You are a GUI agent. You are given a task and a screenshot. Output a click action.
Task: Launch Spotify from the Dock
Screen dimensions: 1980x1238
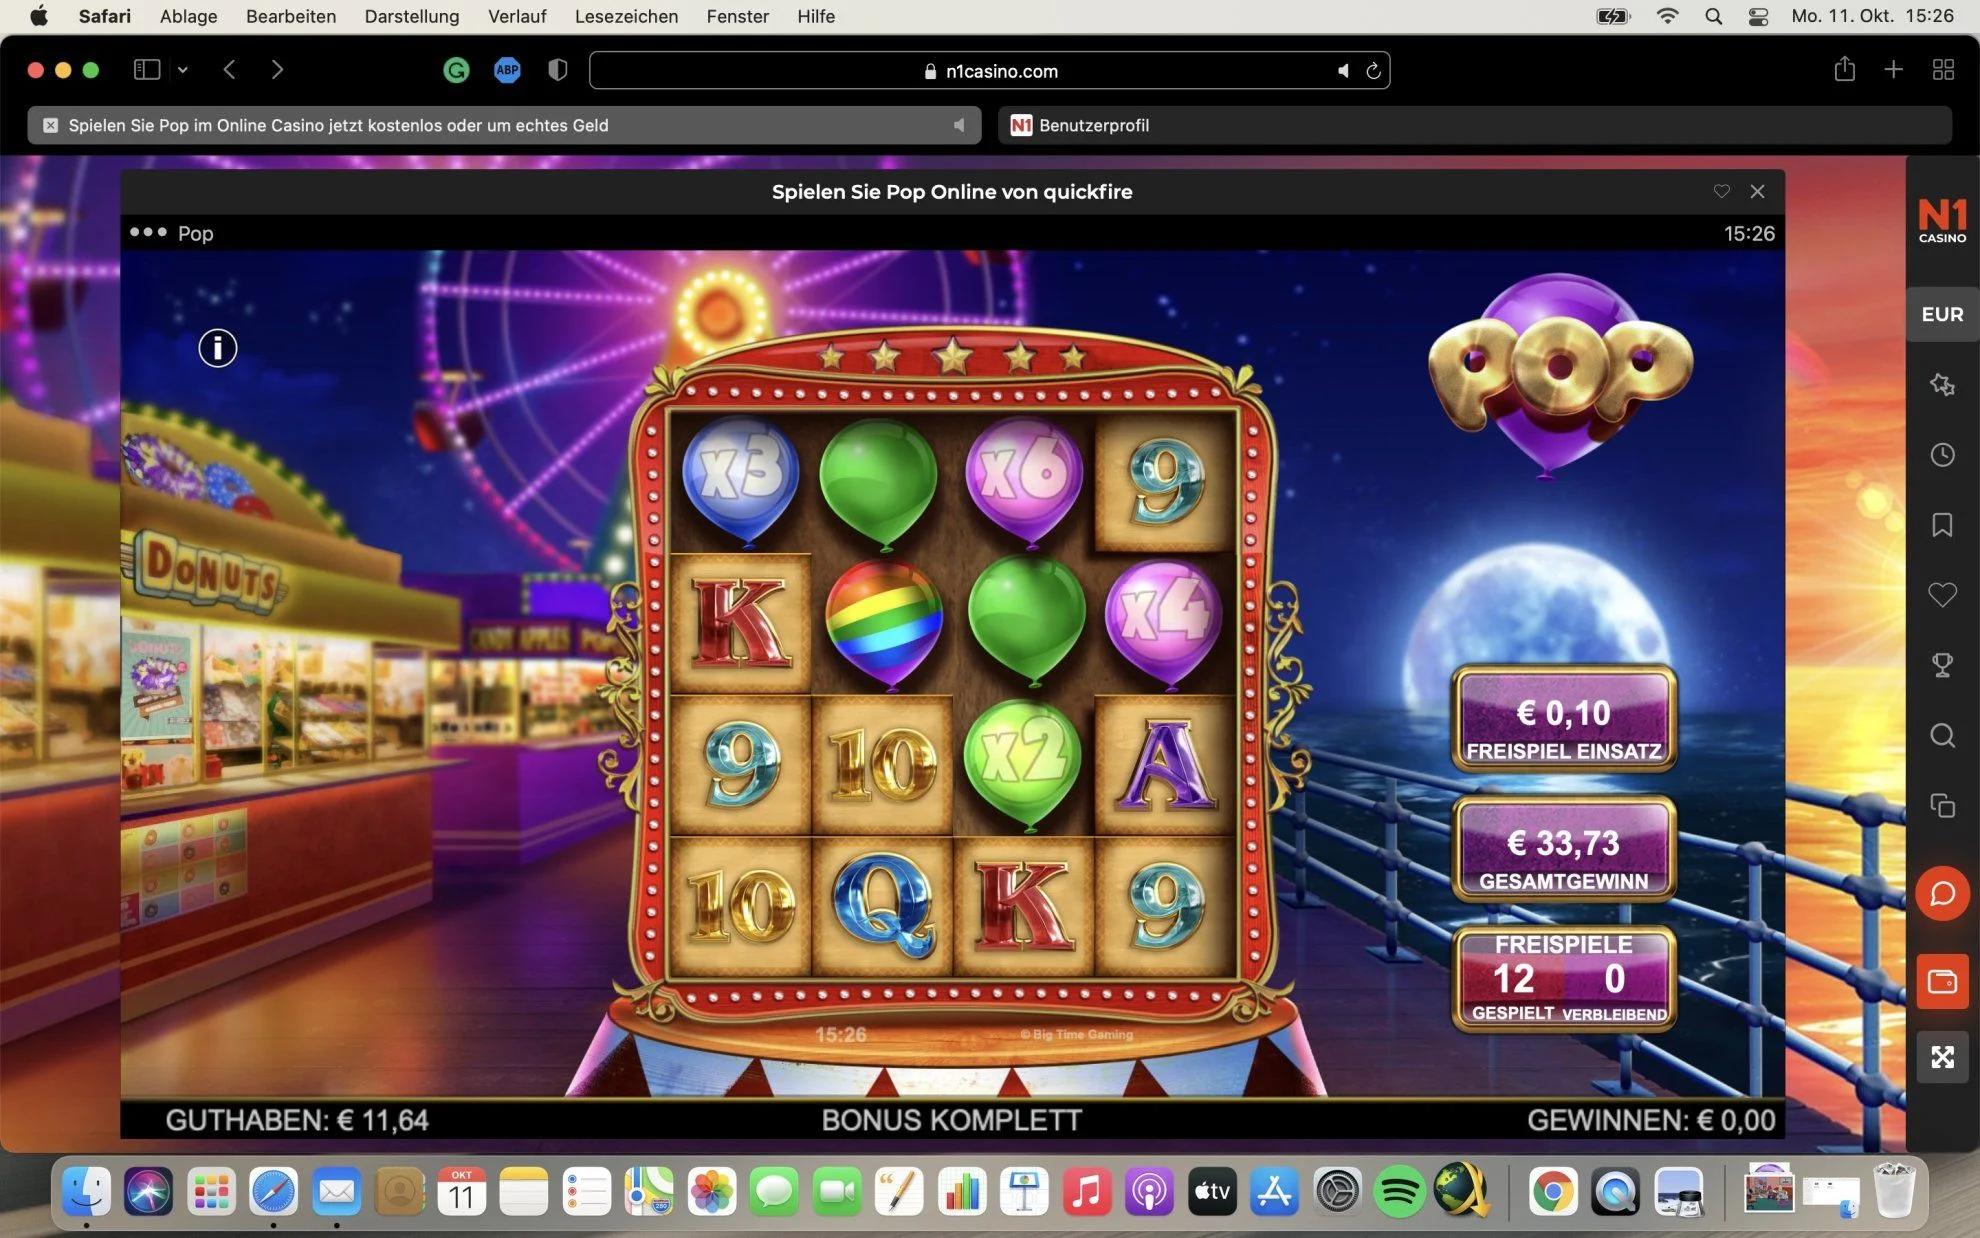[x=1399, y=1191]
